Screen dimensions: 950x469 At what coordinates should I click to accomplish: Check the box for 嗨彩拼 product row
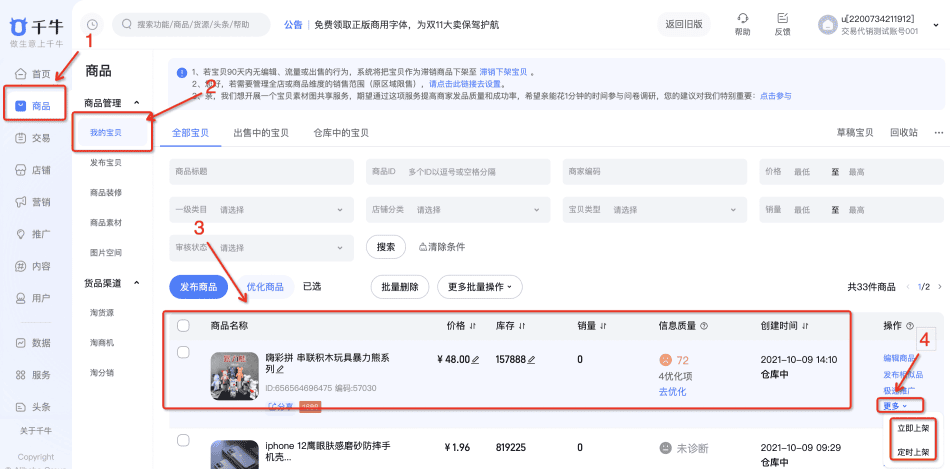[x=183, y=352]
